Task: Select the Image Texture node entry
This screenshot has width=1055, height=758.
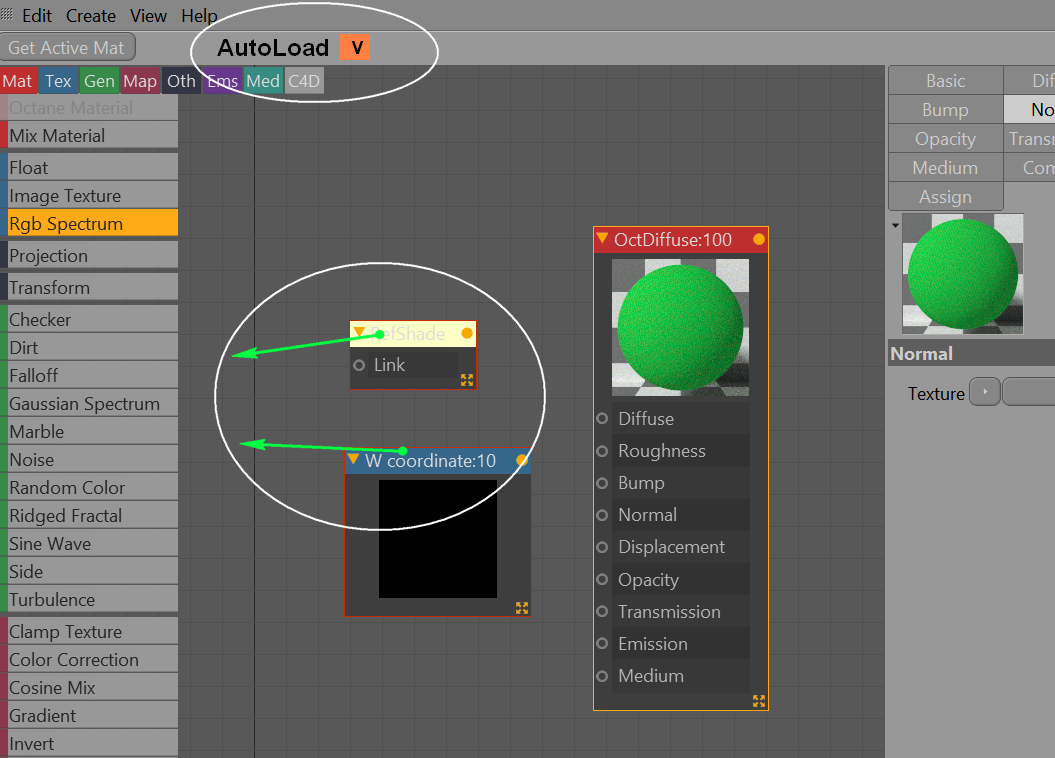Action: tap(89, 196)
